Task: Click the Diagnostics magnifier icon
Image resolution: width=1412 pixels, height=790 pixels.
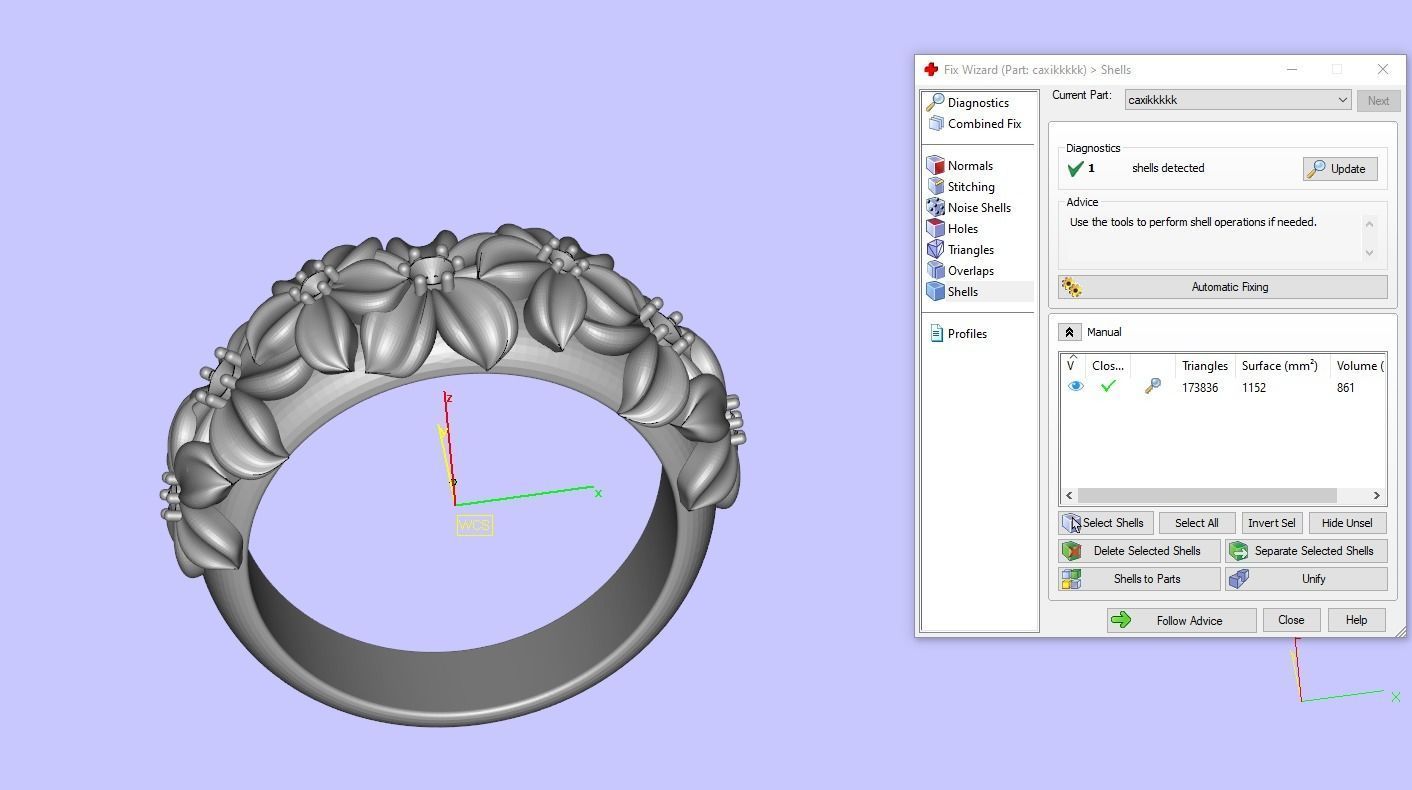Action: tap(935, 103)
